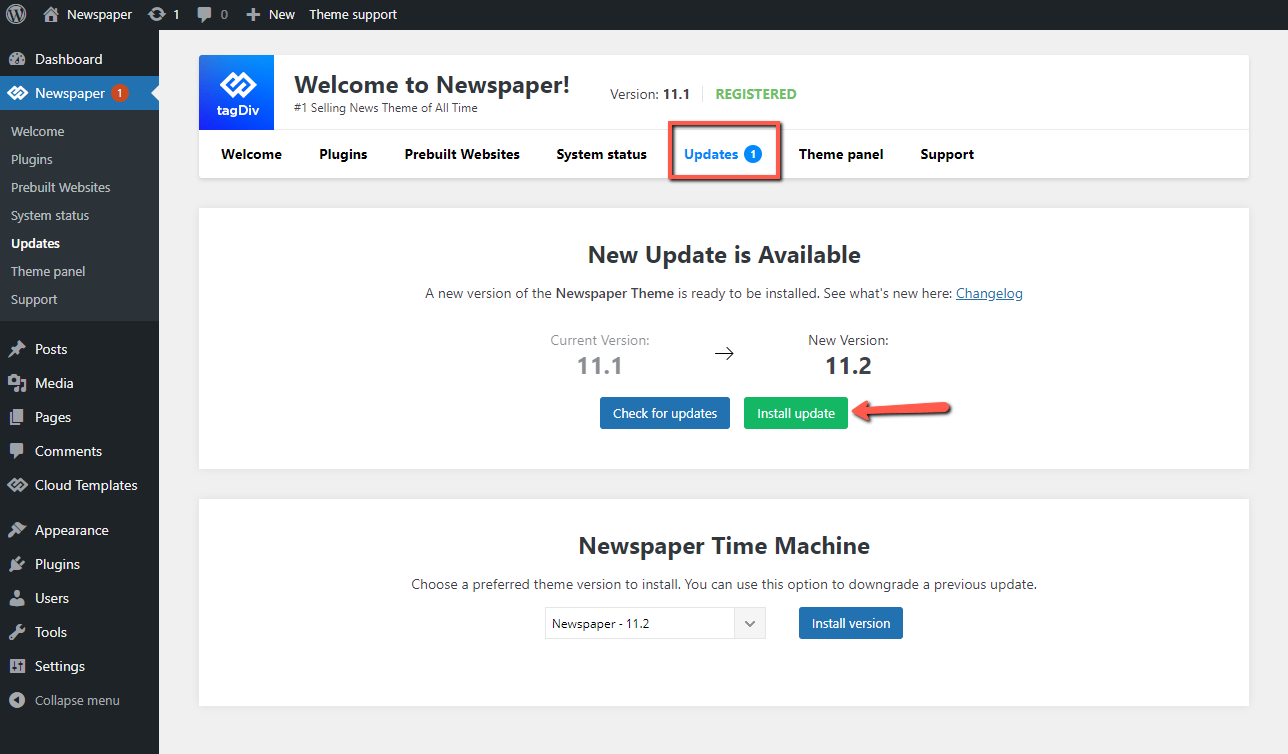Open Support in sidebar submenu

(x=34, y=299)
